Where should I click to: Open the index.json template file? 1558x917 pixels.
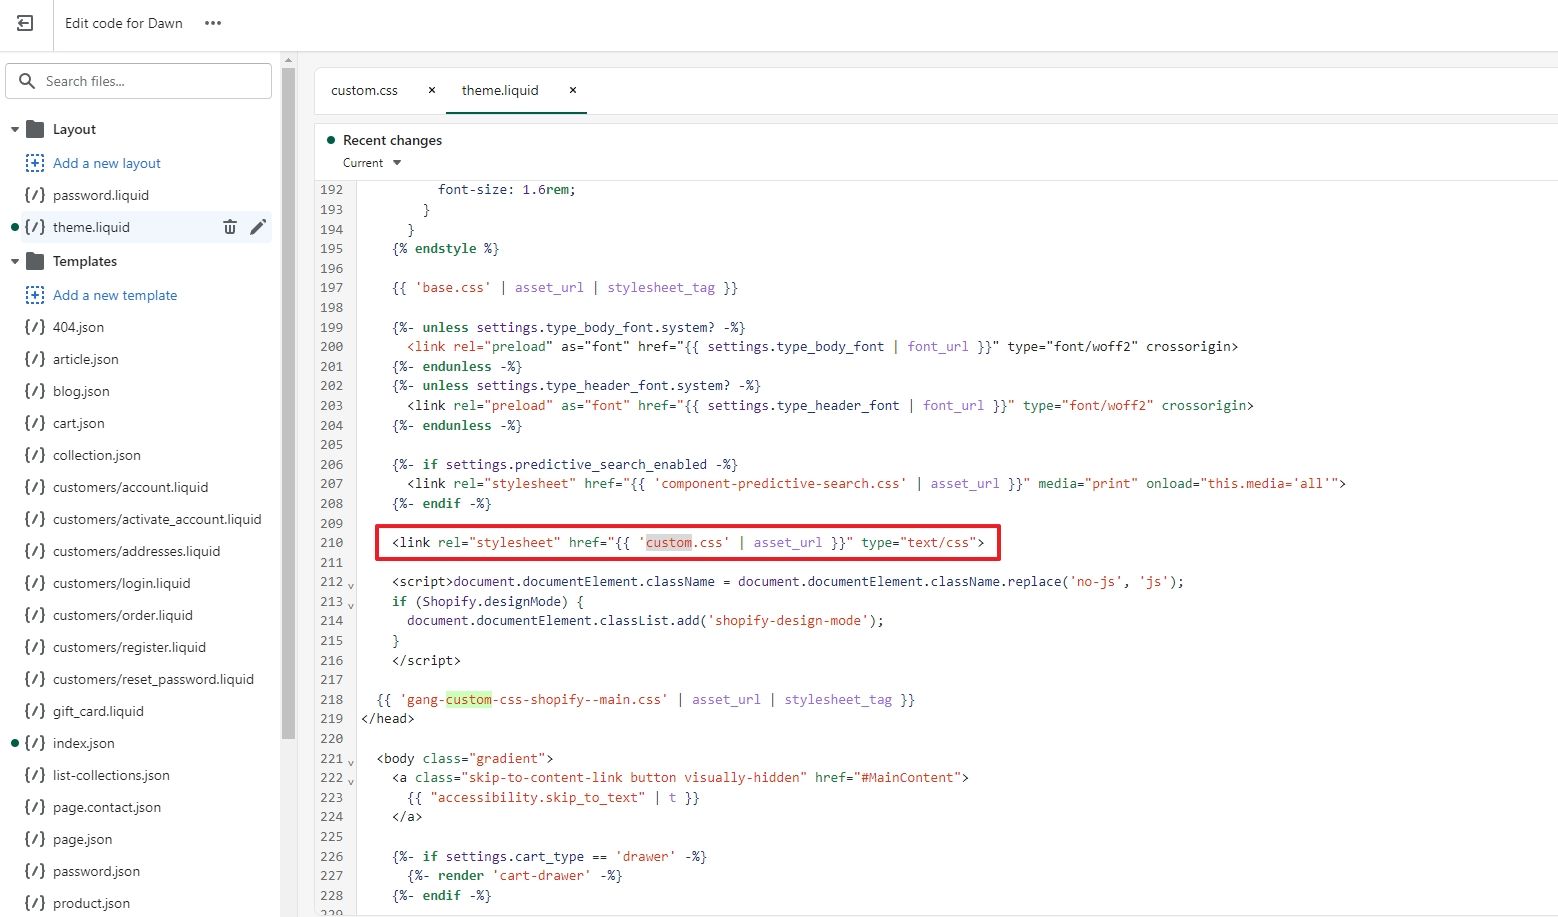[83, 743]
